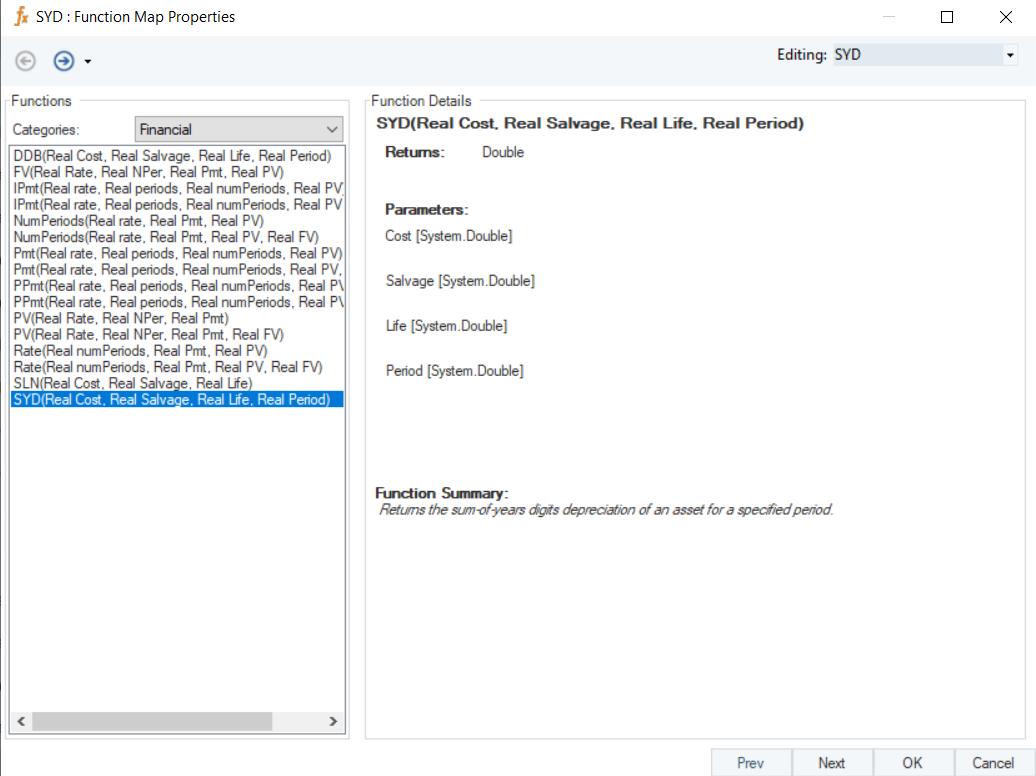This screenshot has width=1036, height=776.
Task: Click the Next button
Action: [832, 763]
